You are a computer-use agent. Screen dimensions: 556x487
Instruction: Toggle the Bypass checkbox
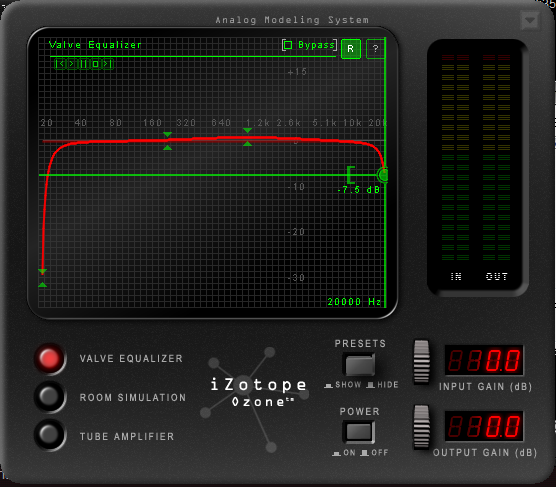click(288, 45)
